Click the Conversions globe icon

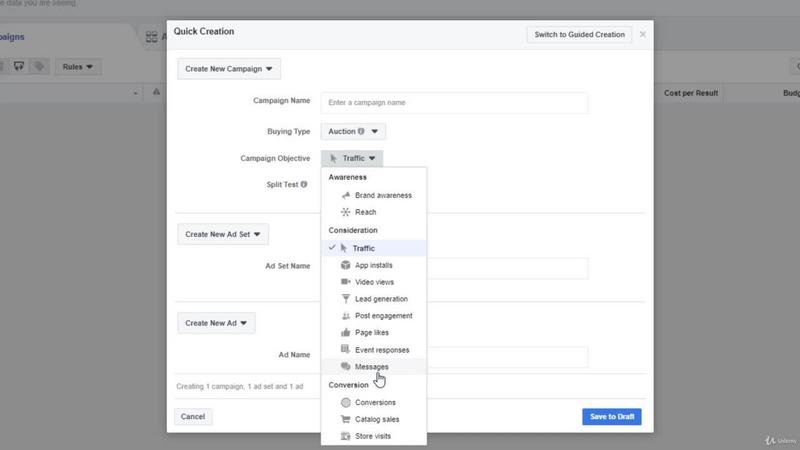(345, 402)
